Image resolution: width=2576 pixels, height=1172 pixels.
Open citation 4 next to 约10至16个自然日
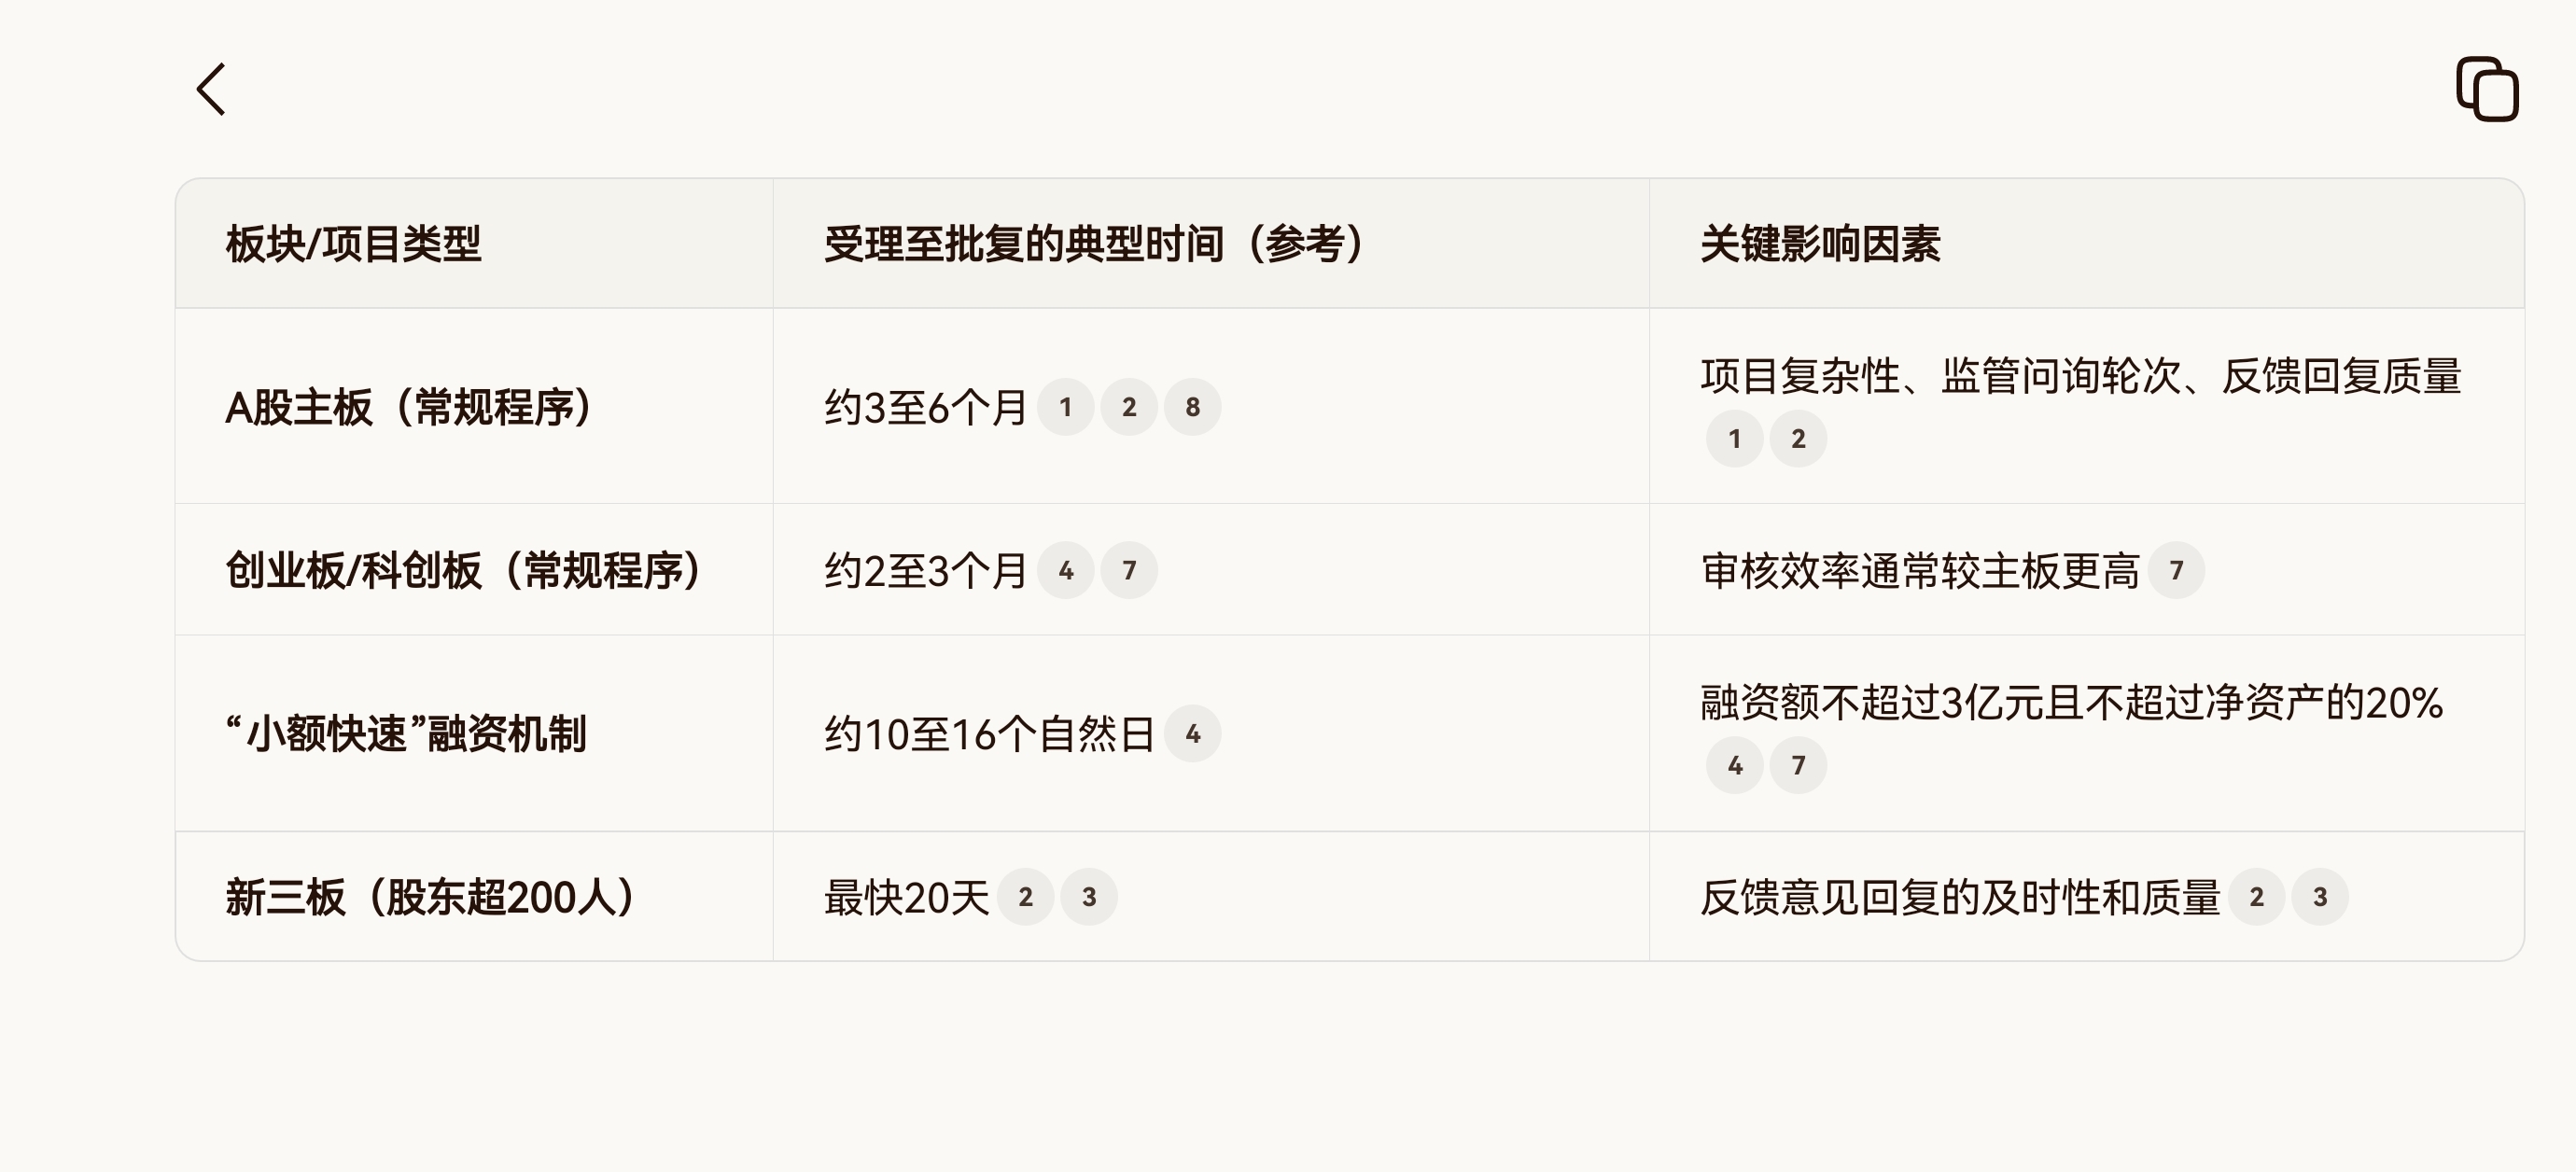[x=1192, y=734]
